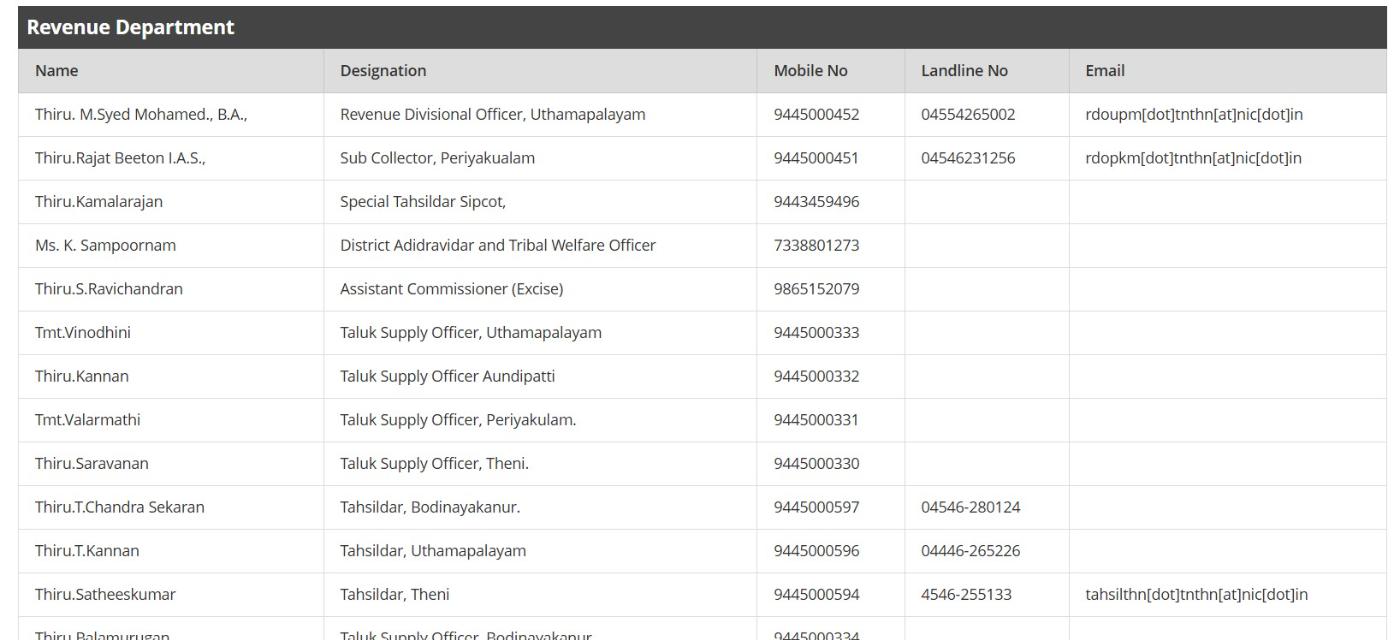1400x640 pixels.
Task: Click the Revenue Department table title
Action: pos(130,28)
